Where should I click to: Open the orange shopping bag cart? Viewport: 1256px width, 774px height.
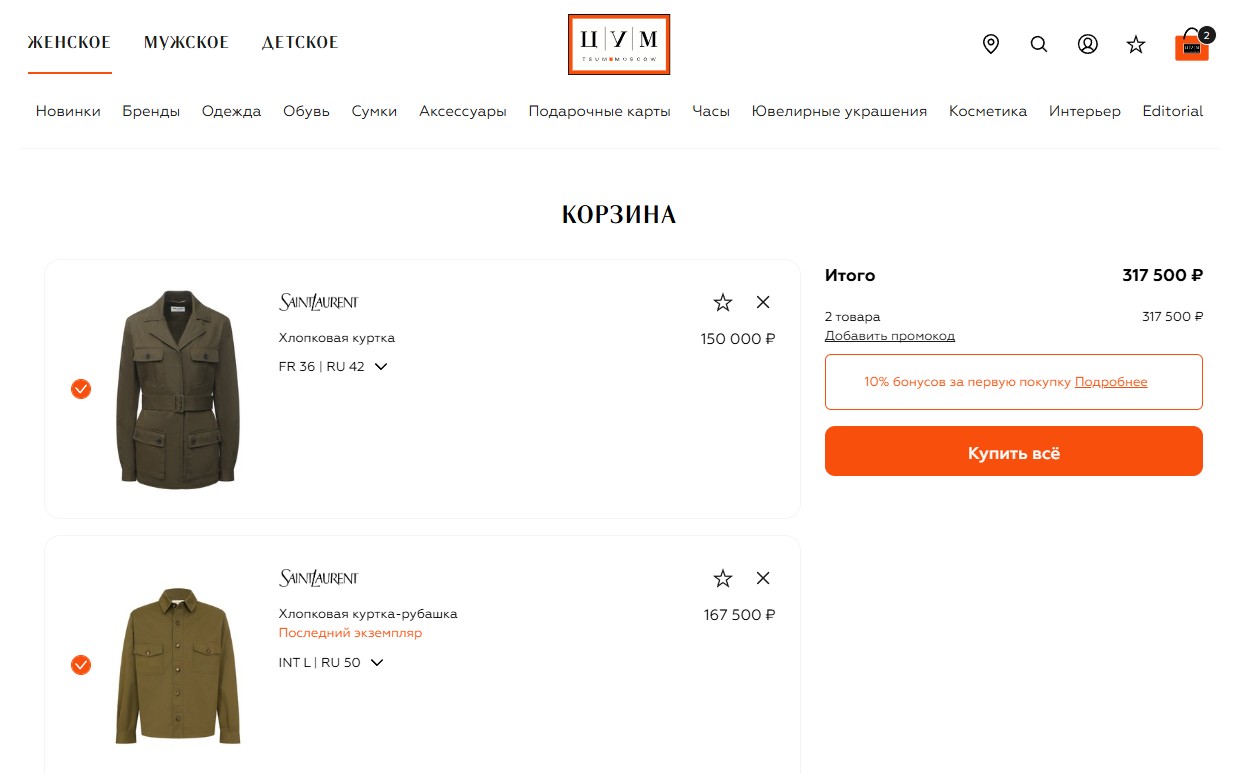[1192, 45]
